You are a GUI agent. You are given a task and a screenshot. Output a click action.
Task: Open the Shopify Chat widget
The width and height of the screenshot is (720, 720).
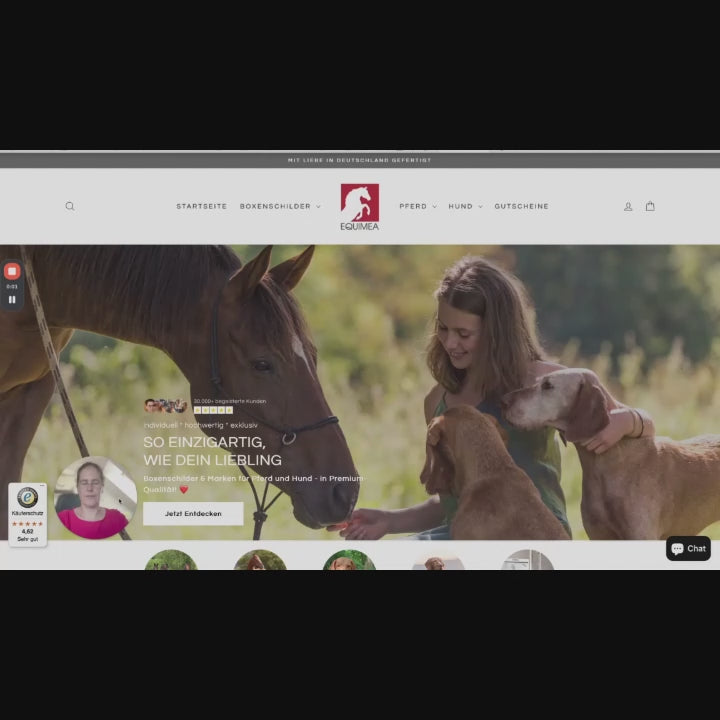click(x=688, y=548)
